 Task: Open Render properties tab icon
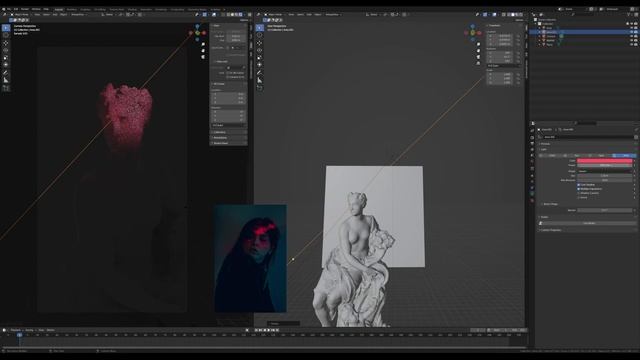tap(532, 137)
